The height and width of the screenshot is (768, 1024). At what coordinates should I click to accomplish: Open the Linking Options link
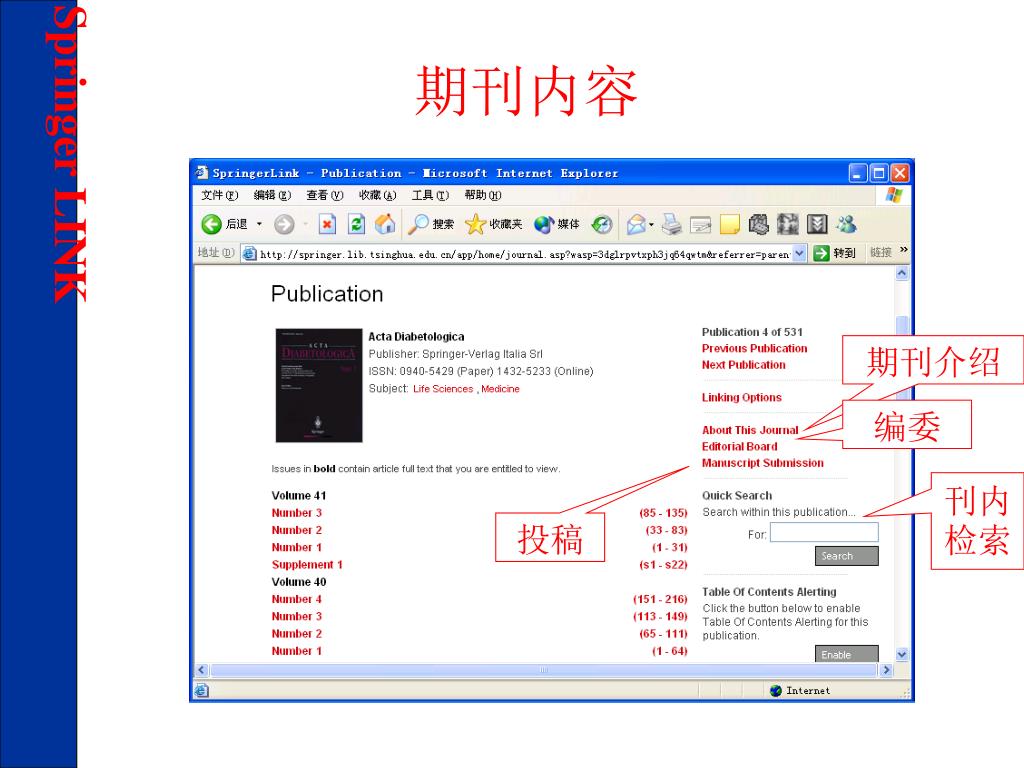[x=741, y=398]
